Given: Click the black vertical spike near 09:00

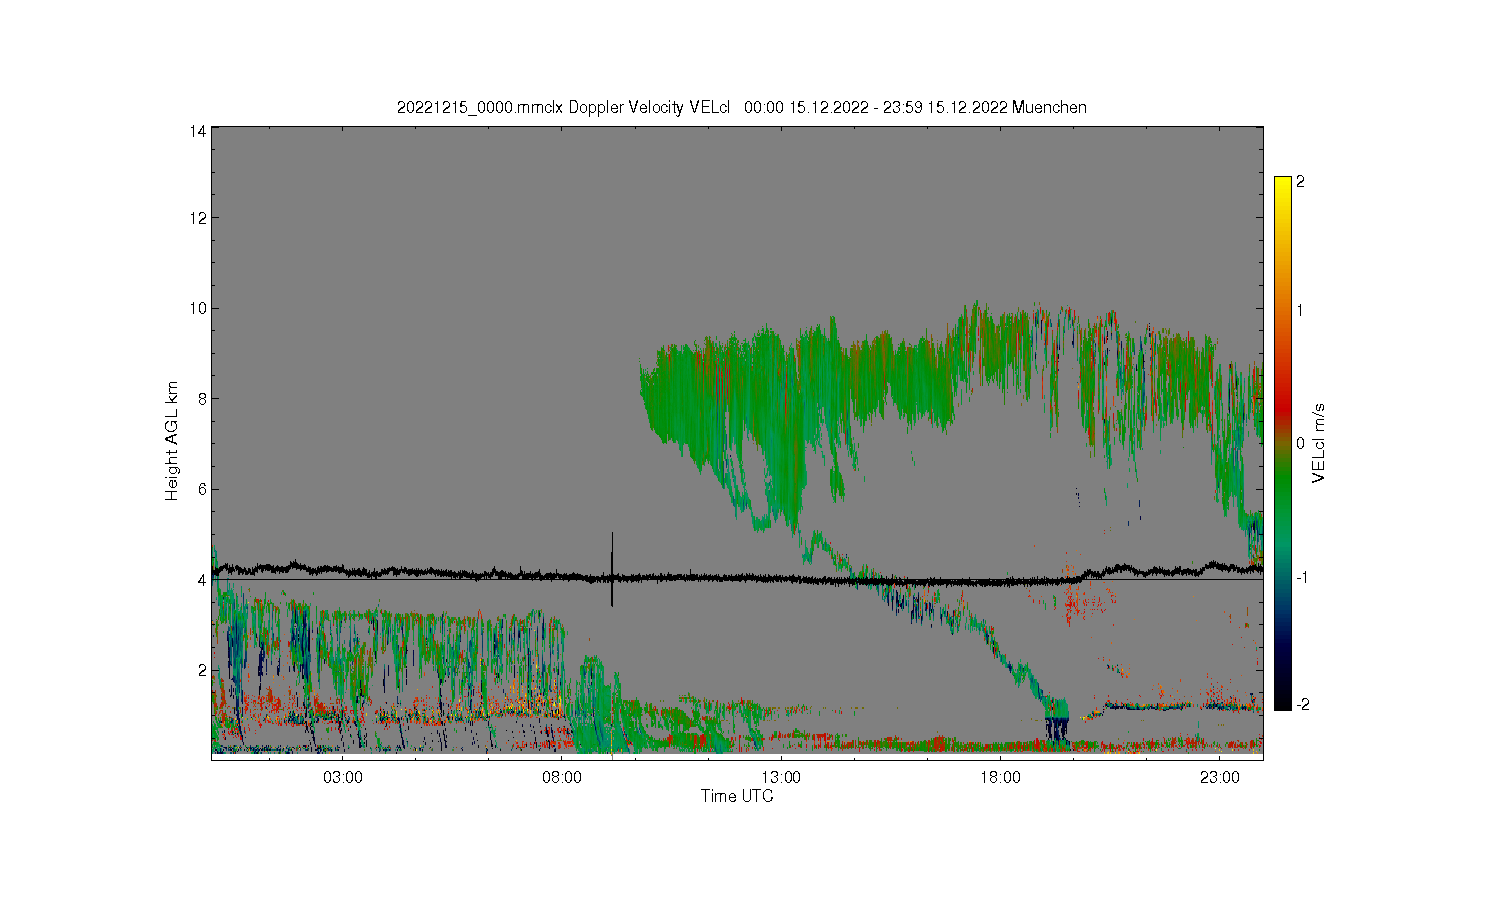Looking at the screenshot, I should point(612,569).
